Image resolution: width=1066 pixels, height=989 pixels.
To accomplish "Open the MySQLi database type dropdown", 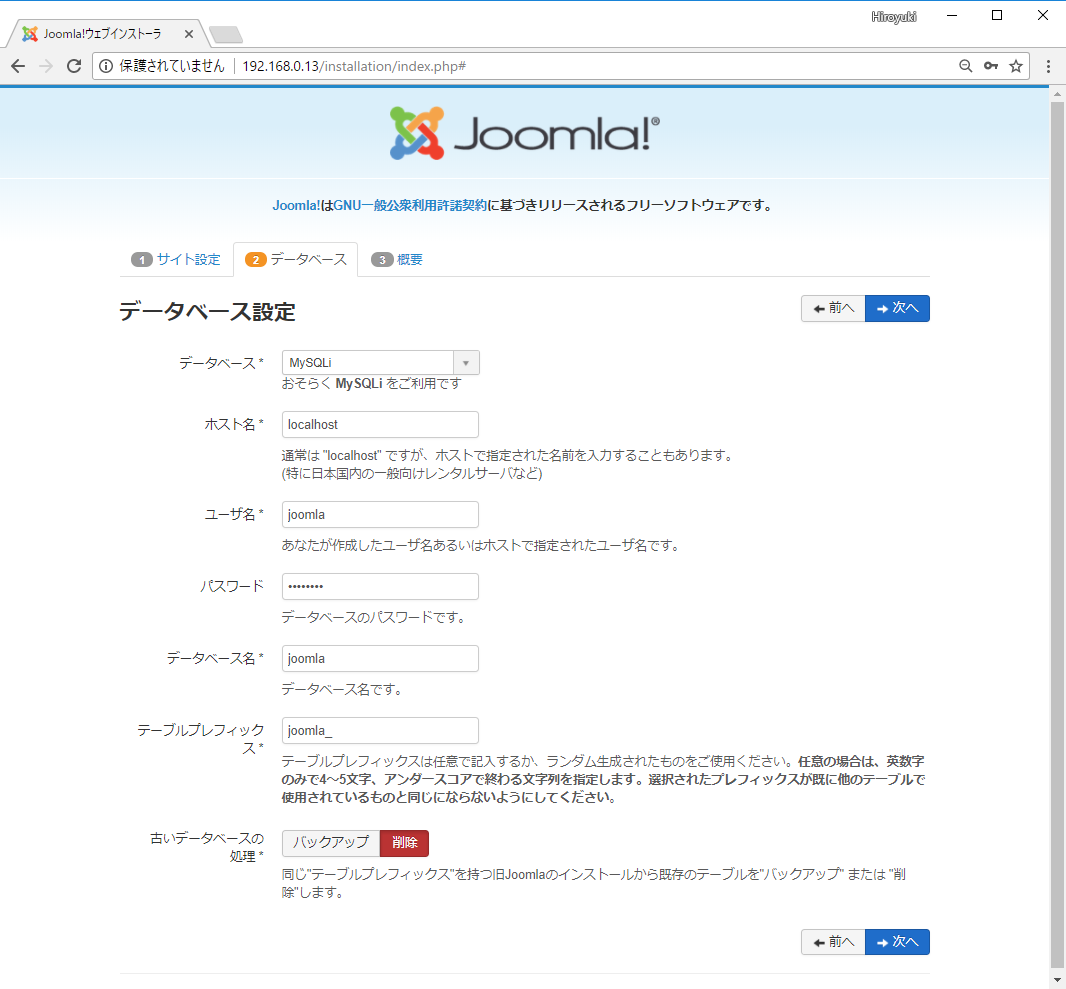I will tap(381, 363).
